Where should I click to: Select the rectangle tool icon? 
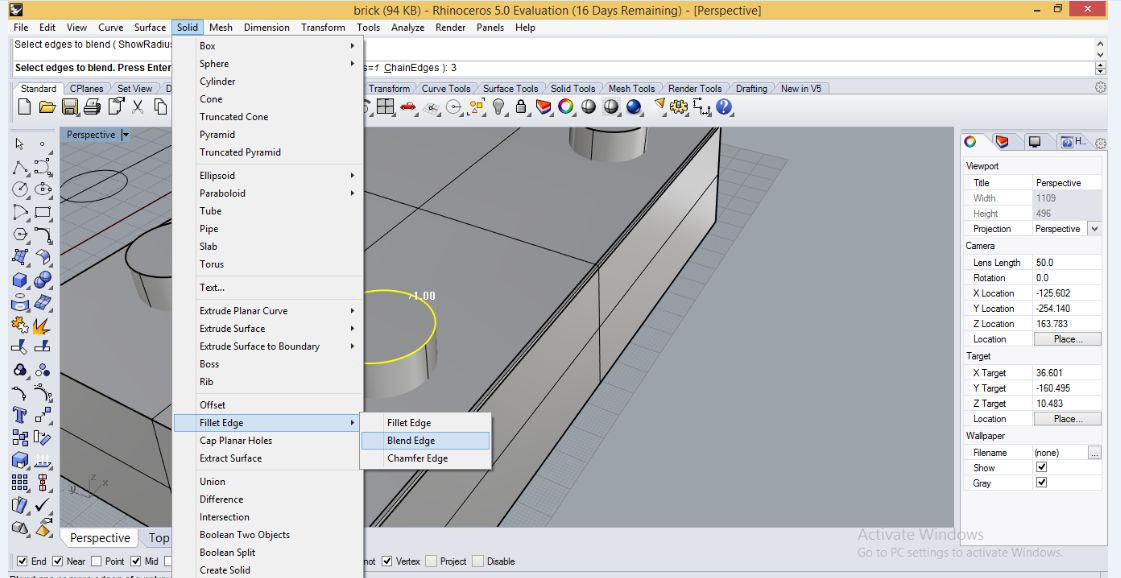pos(43,212)
